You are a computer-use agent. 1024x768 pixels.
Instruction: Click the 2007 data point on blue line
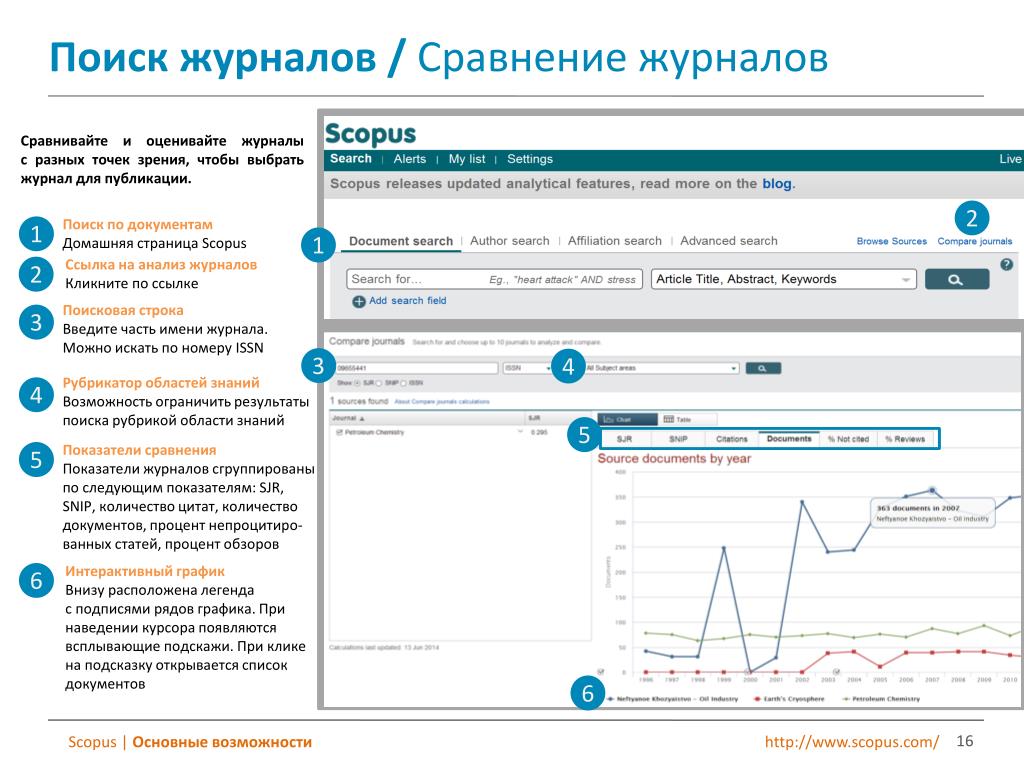click(x=932, y=490)
